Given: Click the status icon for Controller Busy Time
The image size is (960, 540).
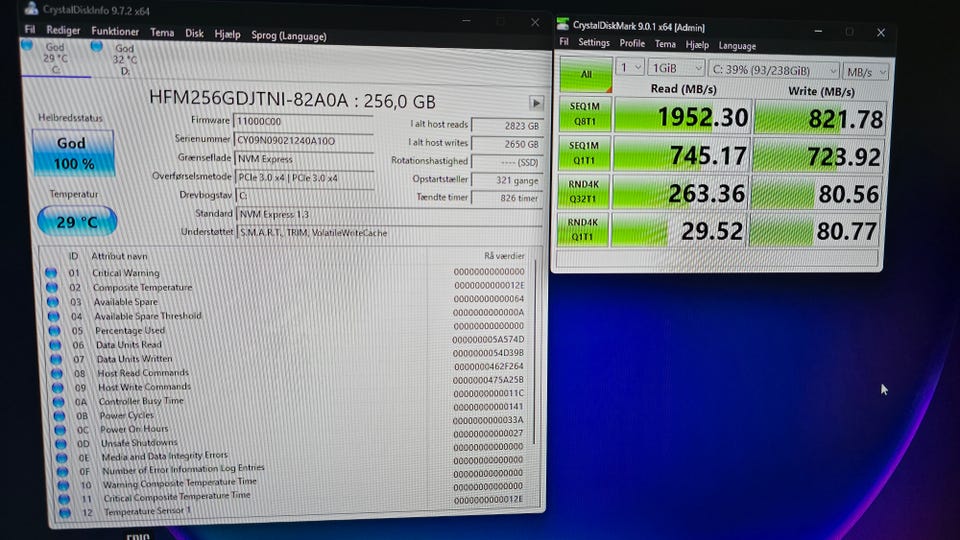Looking at the screenshot, I should coord(58,402).
